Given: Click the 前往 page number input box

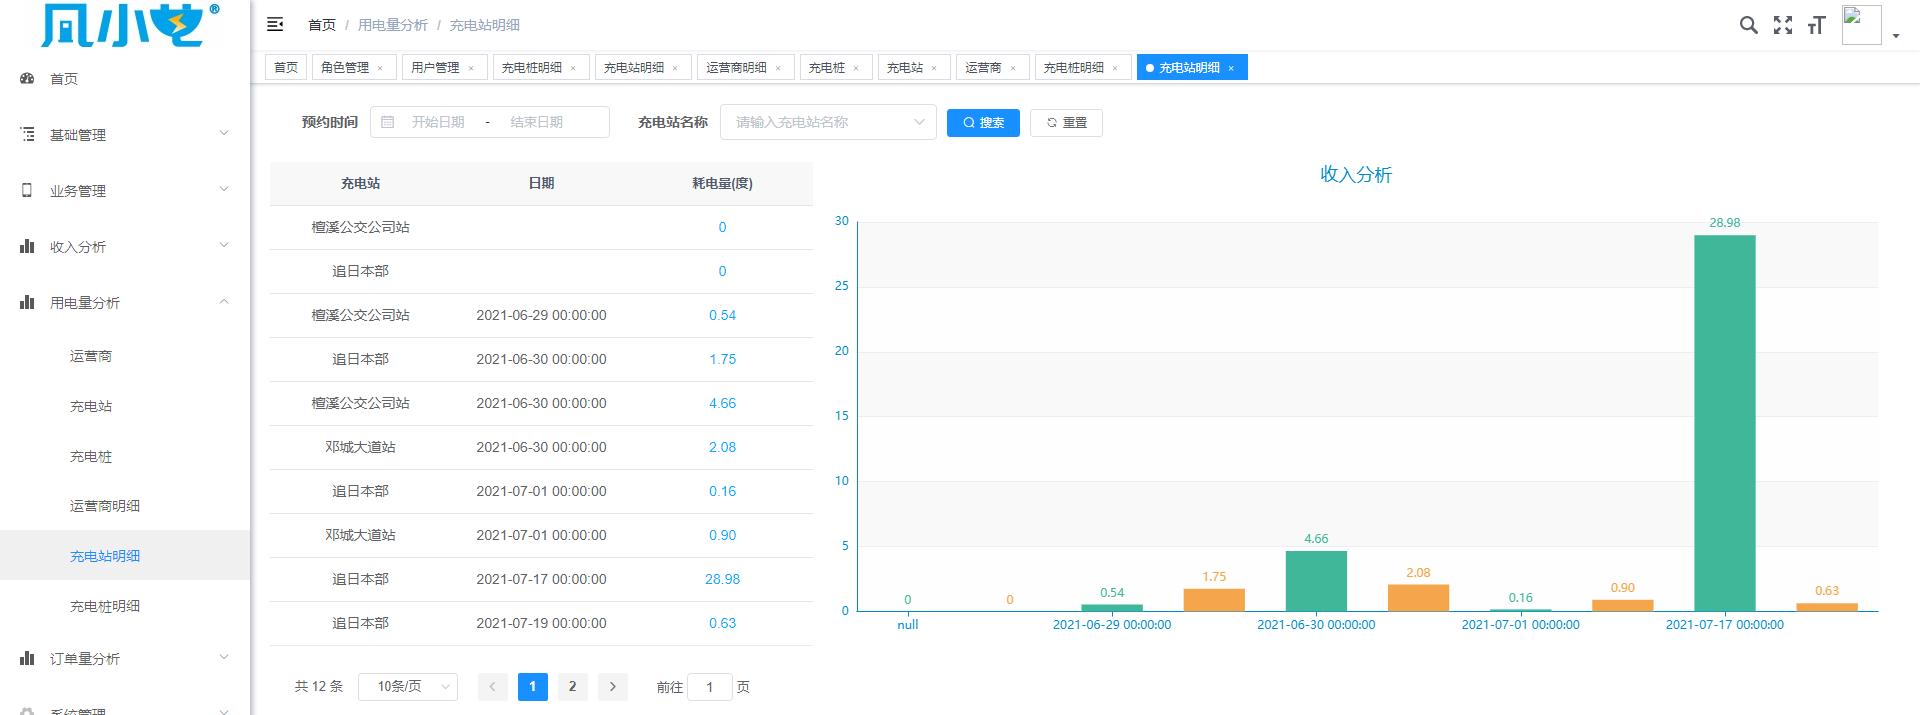Looking at the screenshot, I should 709,687.
